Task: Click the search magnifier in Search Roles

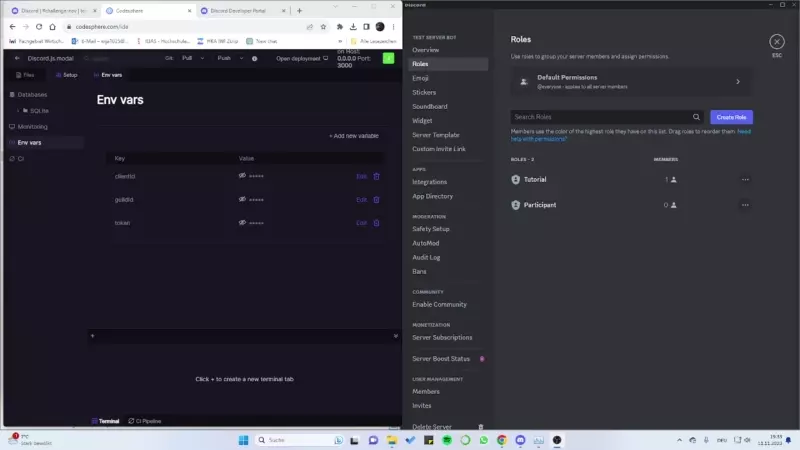Action: [697, 117]
